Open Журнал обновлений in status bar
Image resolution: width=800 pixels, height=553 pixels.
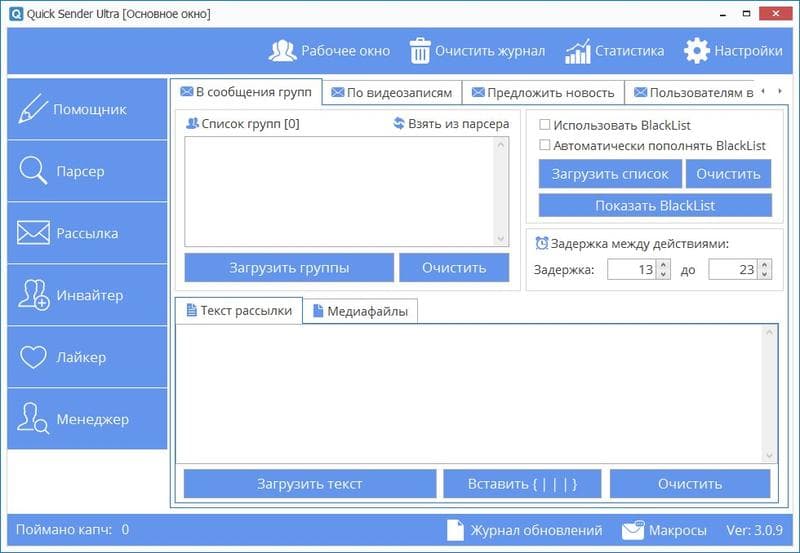525,530
